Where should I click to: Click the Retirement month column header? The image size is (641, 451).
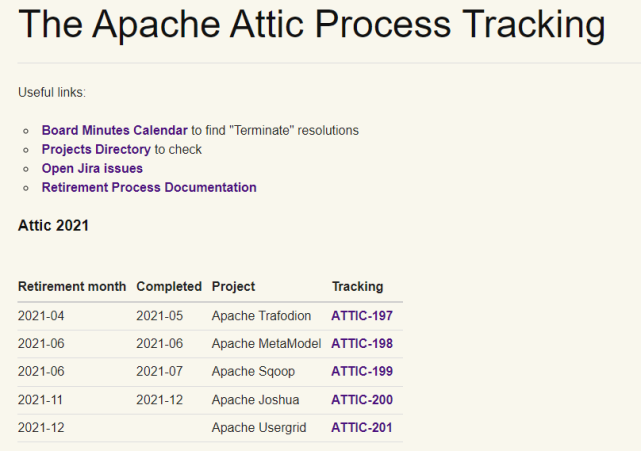(x=72, y=287)
